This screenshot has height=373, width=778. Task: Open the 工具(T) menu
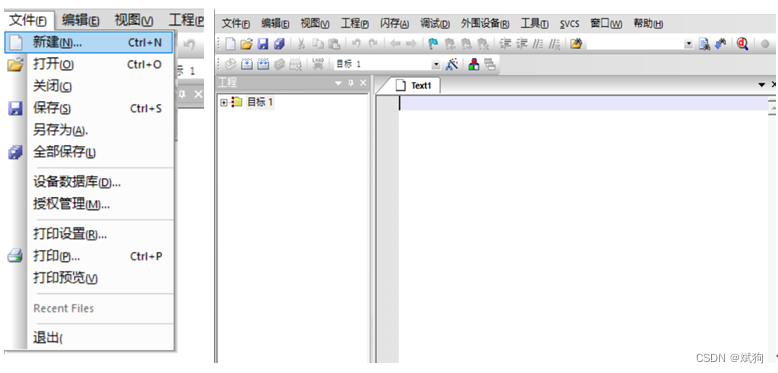[x=534, y=24]
